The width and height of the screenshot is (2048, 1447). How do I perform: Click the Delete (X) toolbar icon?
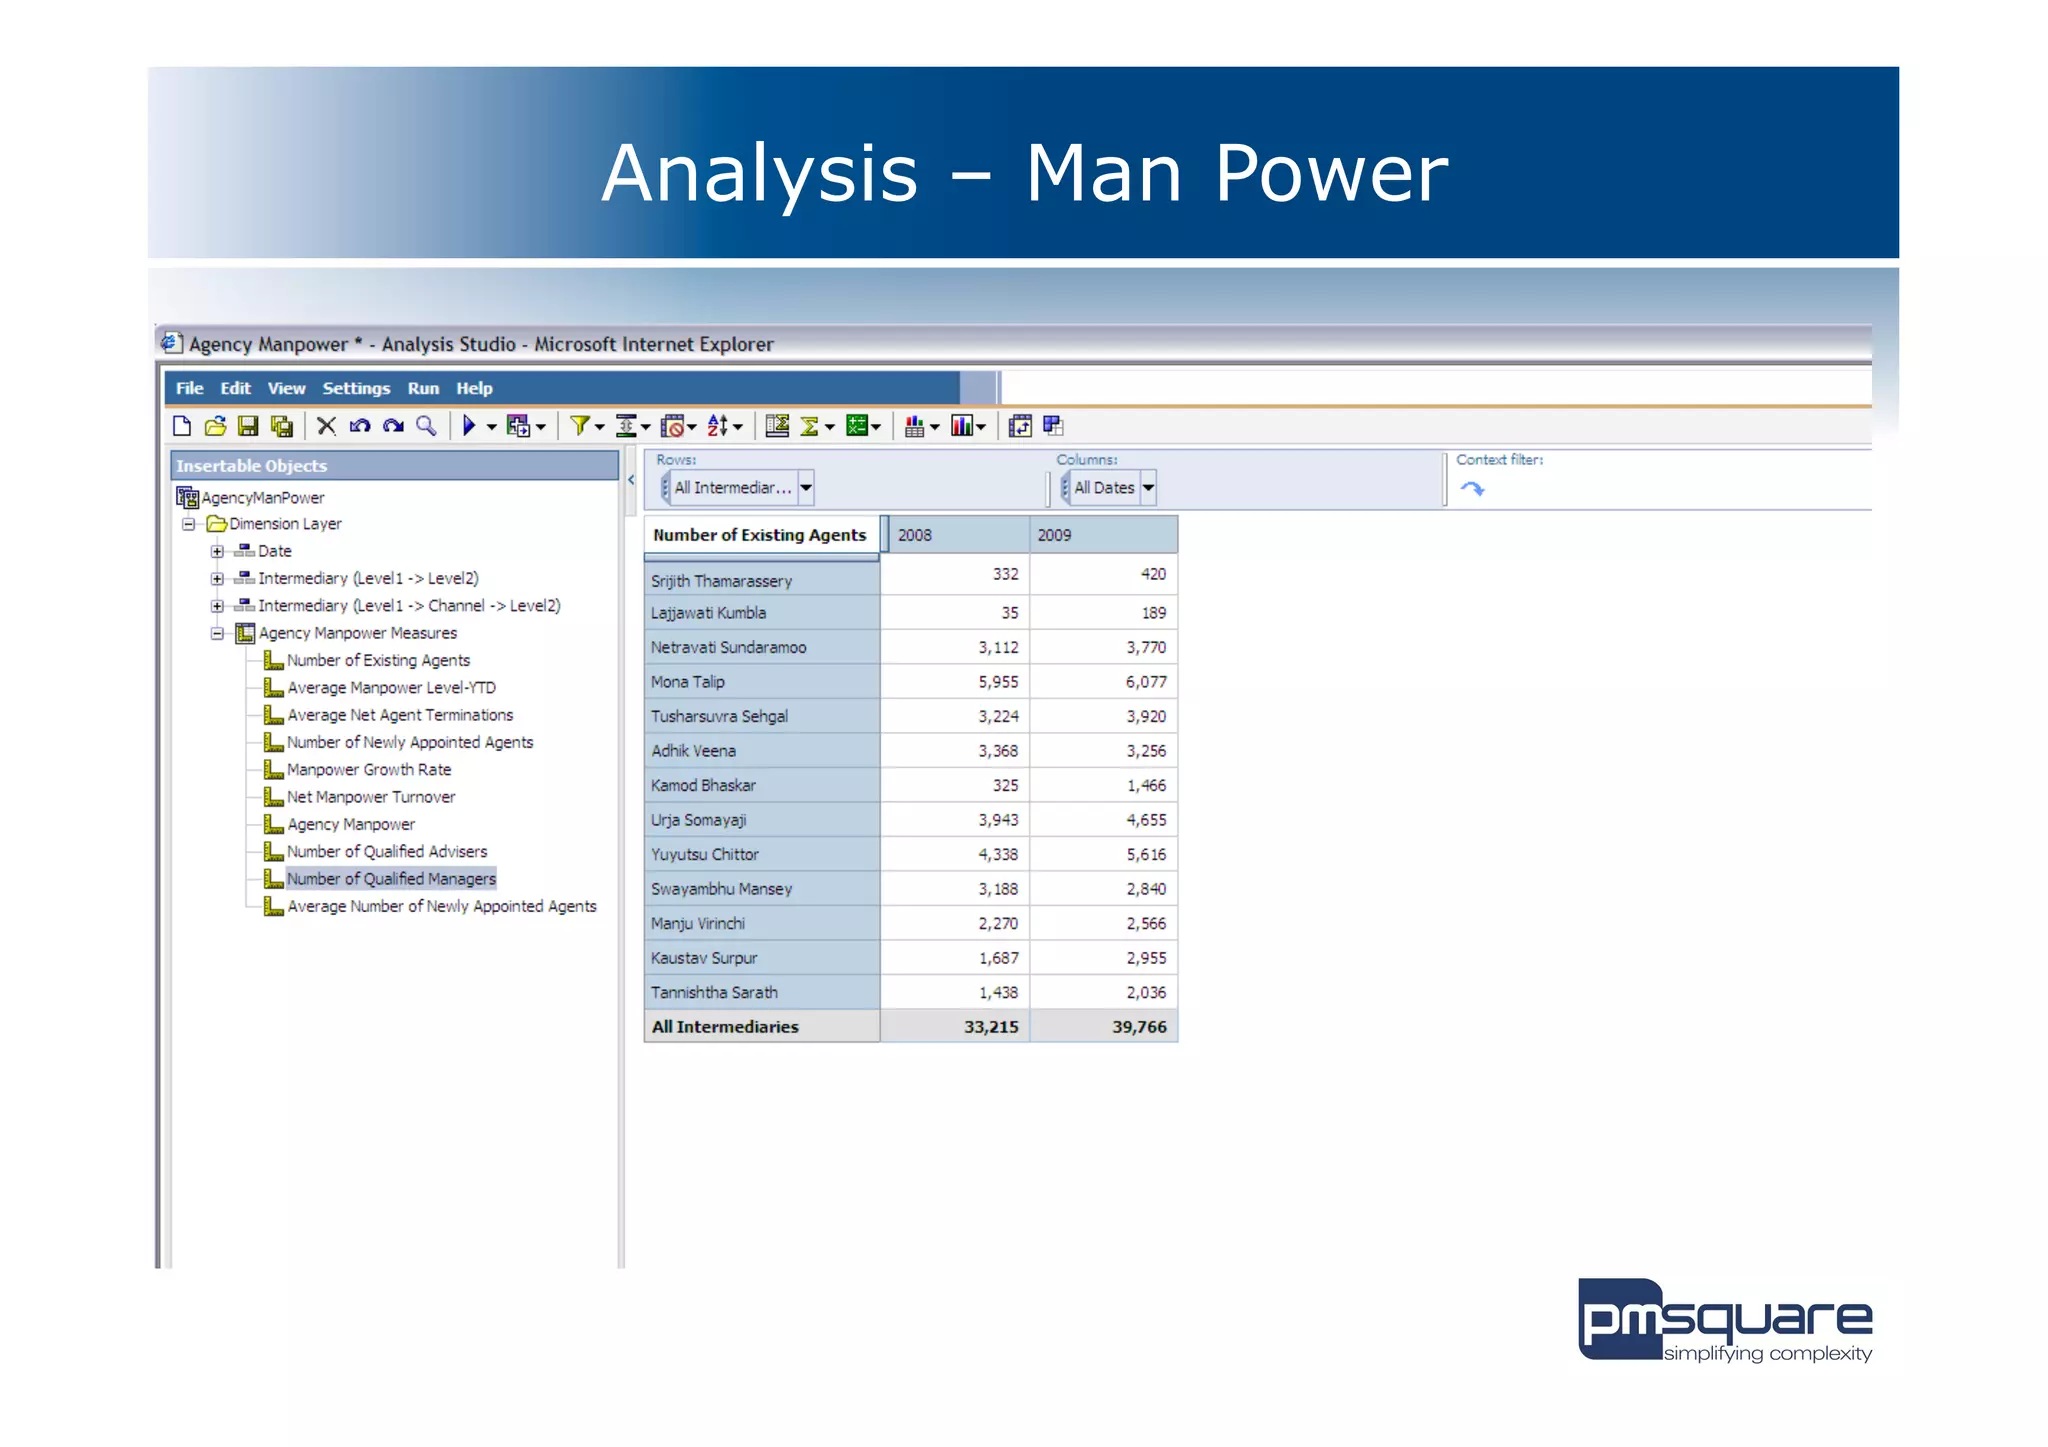pyautogui.click(x=326, y=426)
